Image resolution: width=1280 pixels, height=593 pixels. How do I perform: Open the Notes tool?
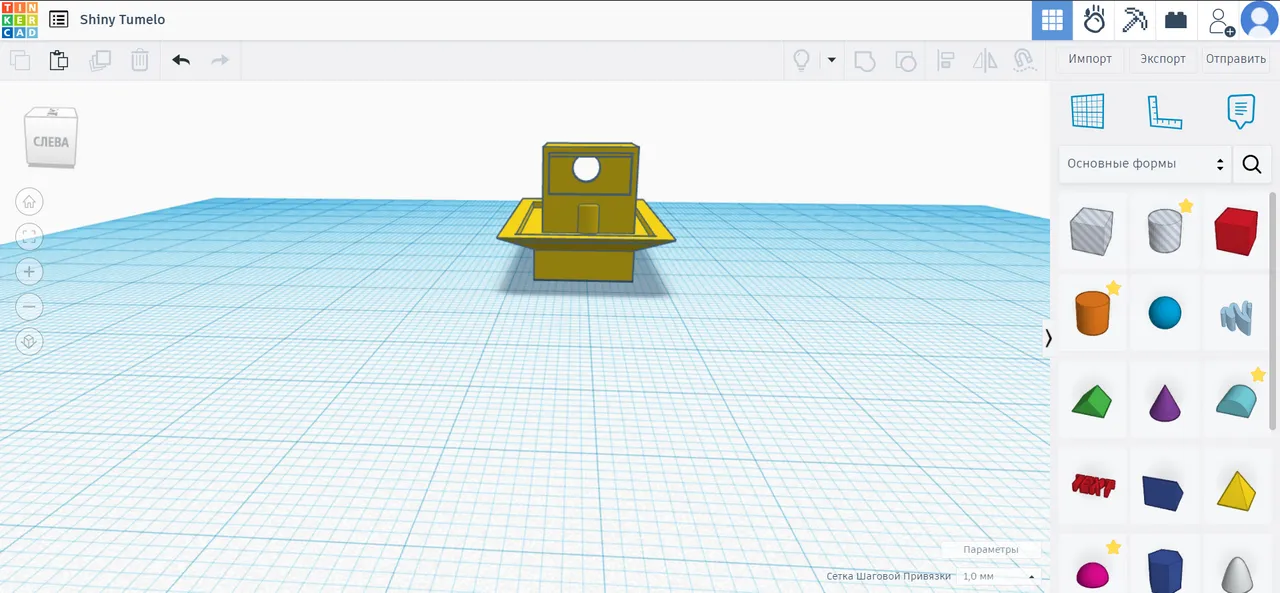click(1240, 112)
